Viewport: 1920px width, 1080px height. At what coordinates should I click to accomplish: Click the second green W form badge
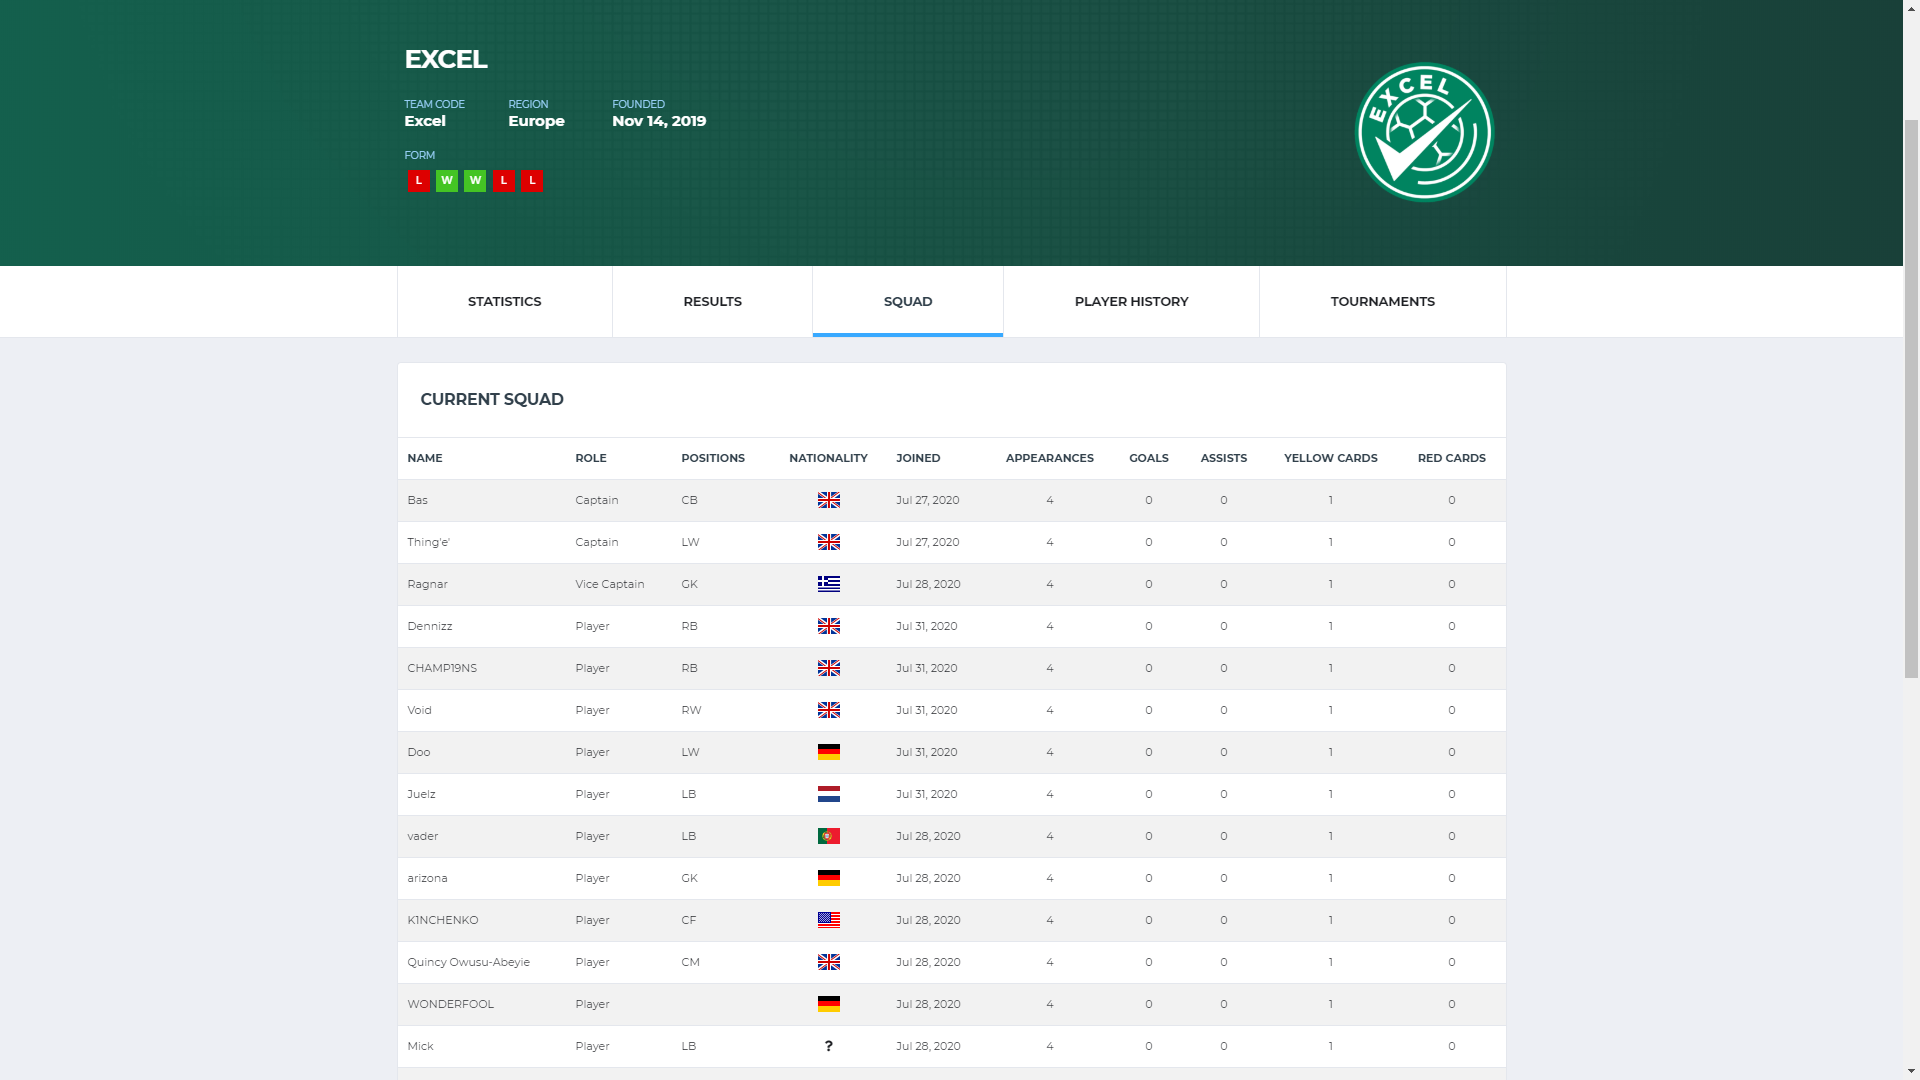tap(475, 181)
